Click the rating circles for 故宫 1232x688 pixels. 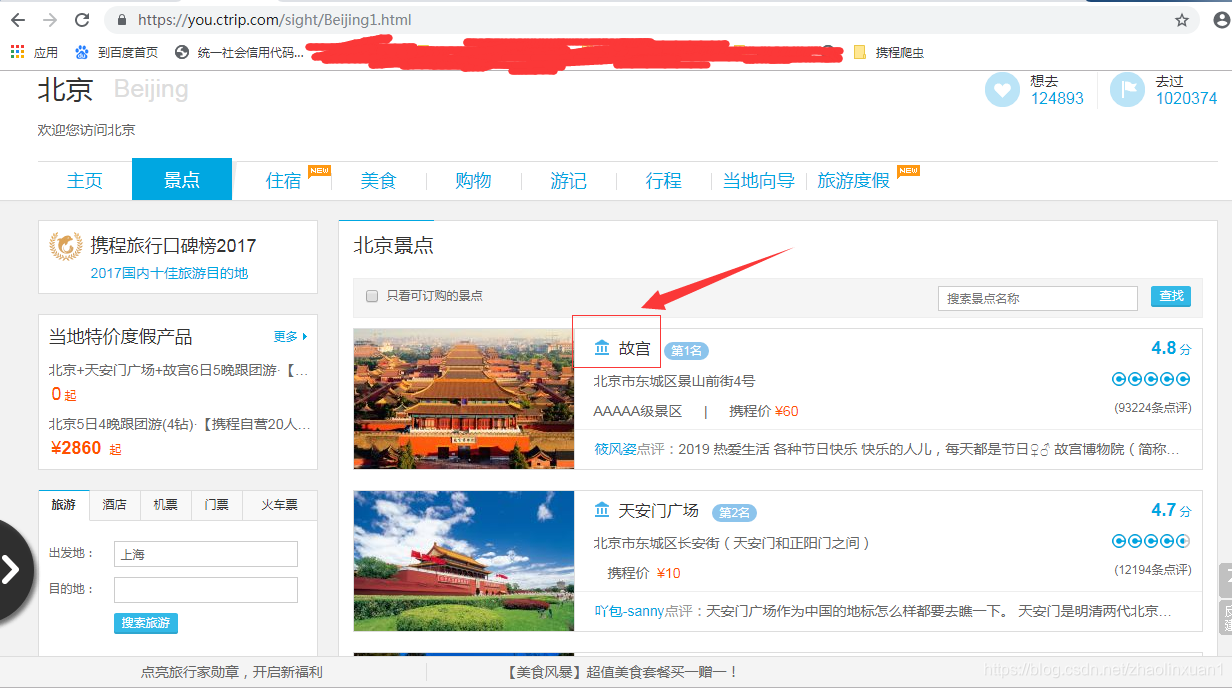1151,379
